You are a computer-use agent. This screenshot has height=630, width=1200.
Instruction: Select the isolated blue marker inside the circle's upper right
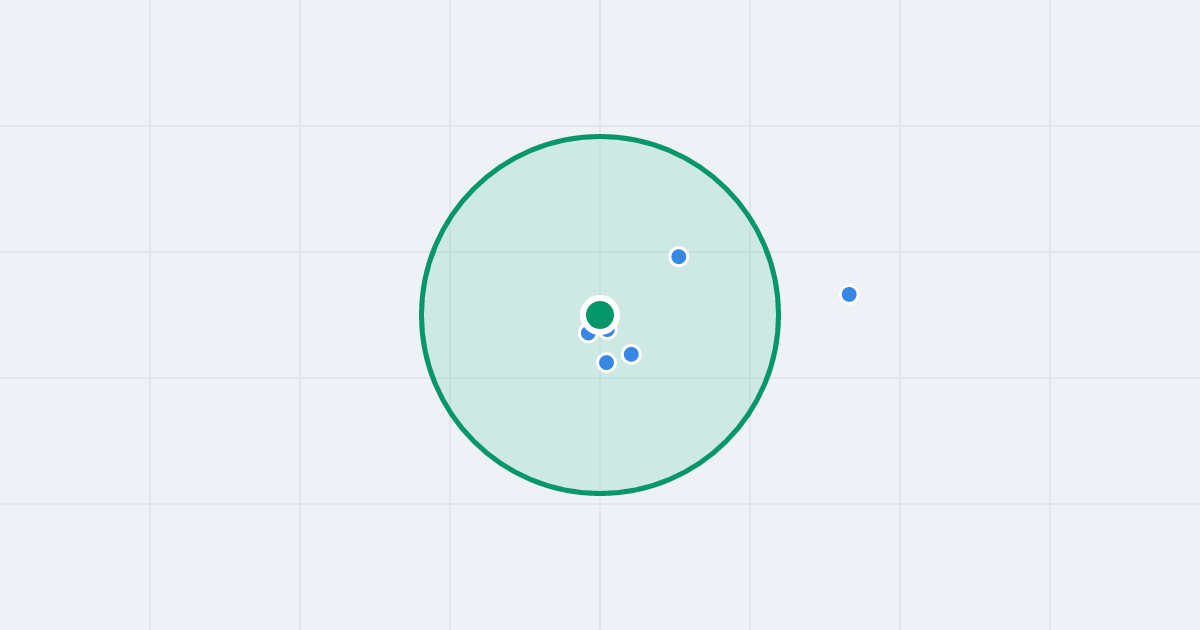coord(678,257)
